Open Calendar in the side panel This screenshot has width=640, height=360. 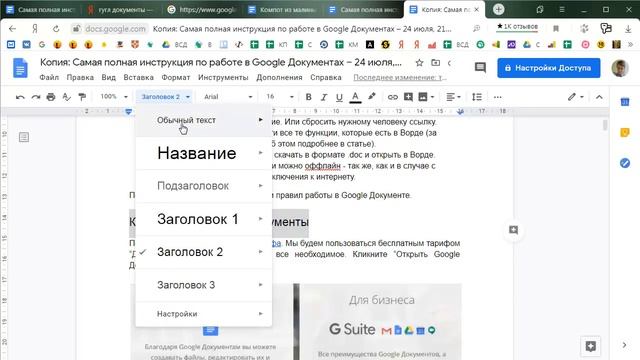(x=624, y=102)
